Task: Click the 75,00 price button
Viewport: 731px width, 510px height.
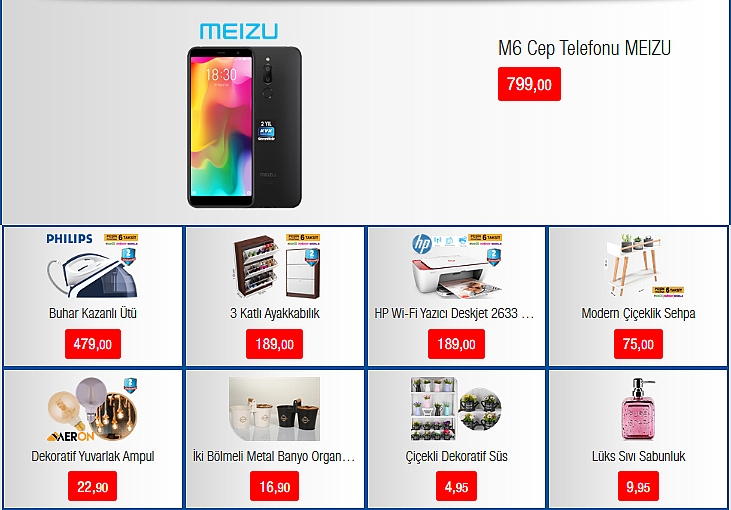Action: (638, 344)
